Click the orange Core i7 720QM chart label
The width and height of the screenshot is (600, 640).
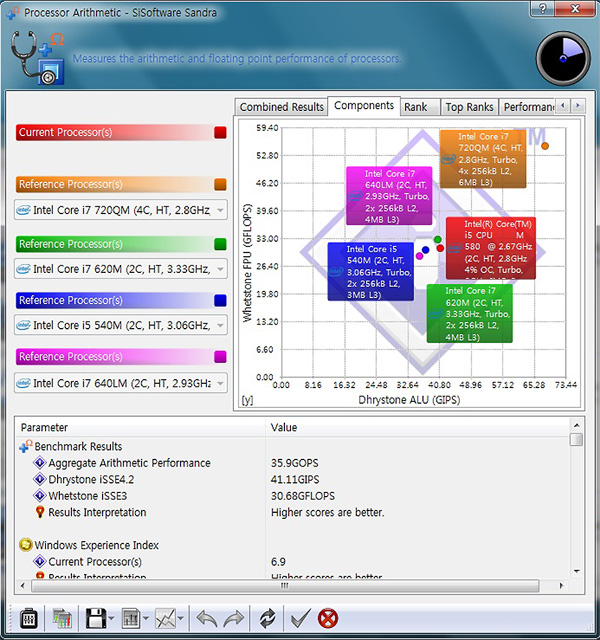tap(483, 159)
